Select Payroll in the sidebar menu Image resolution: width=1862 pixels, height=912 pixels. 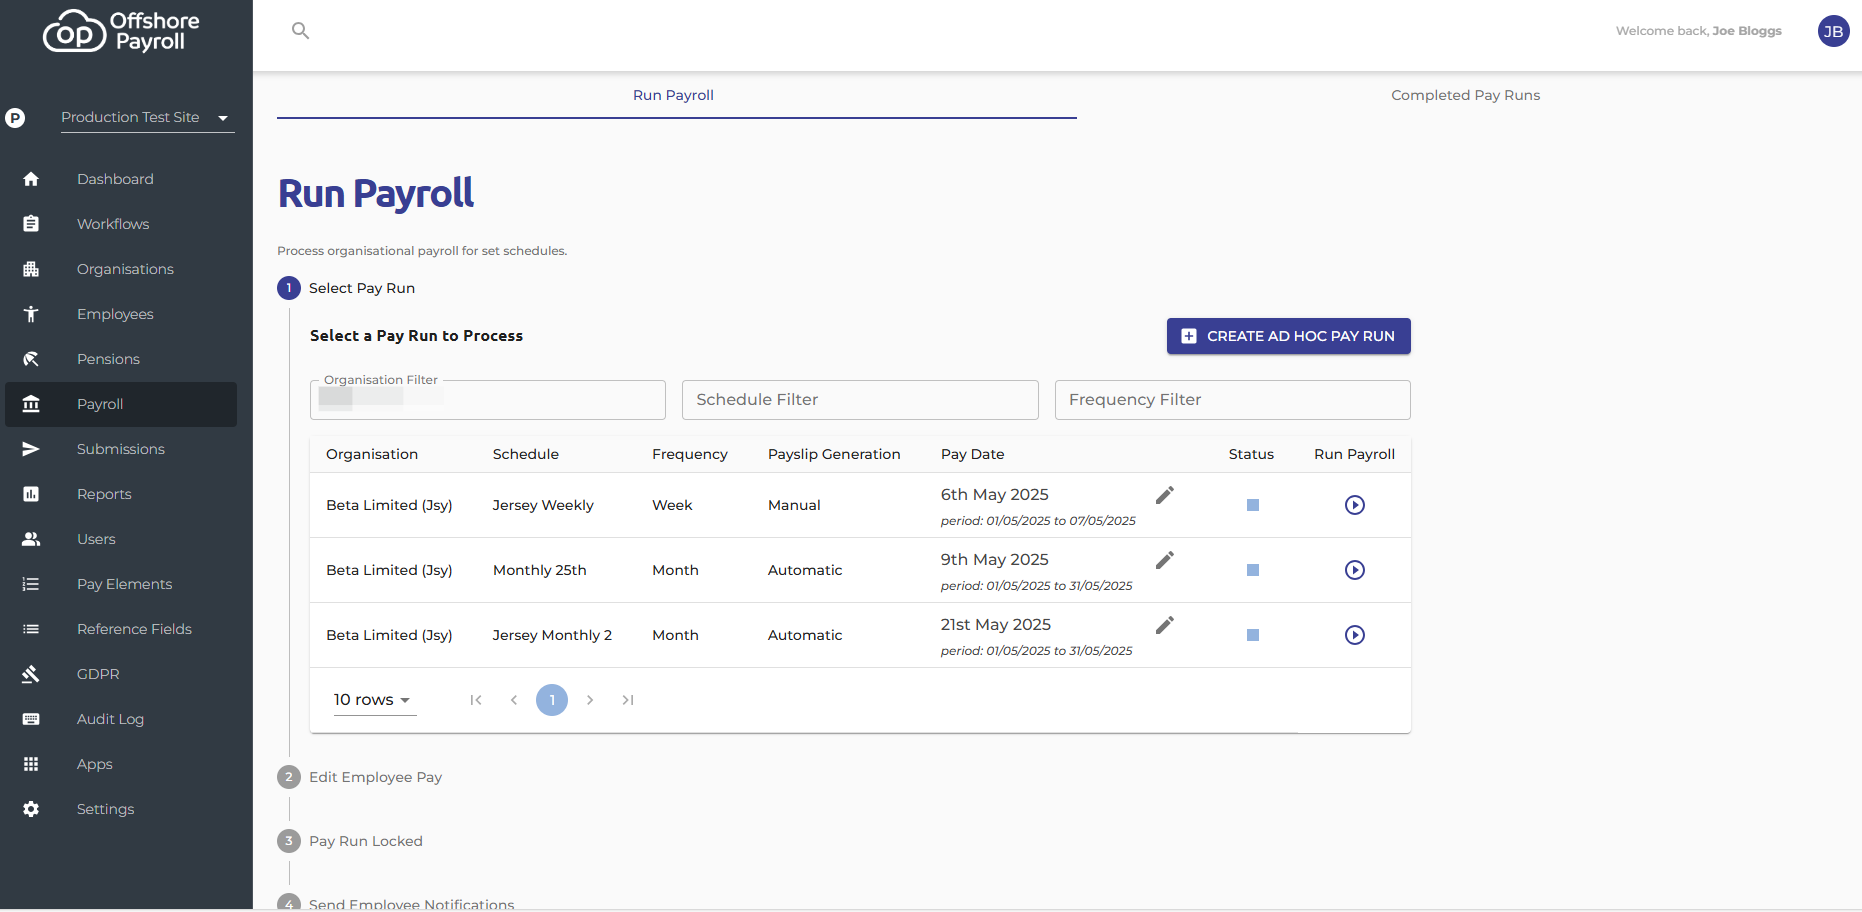(x=121, y=404)
